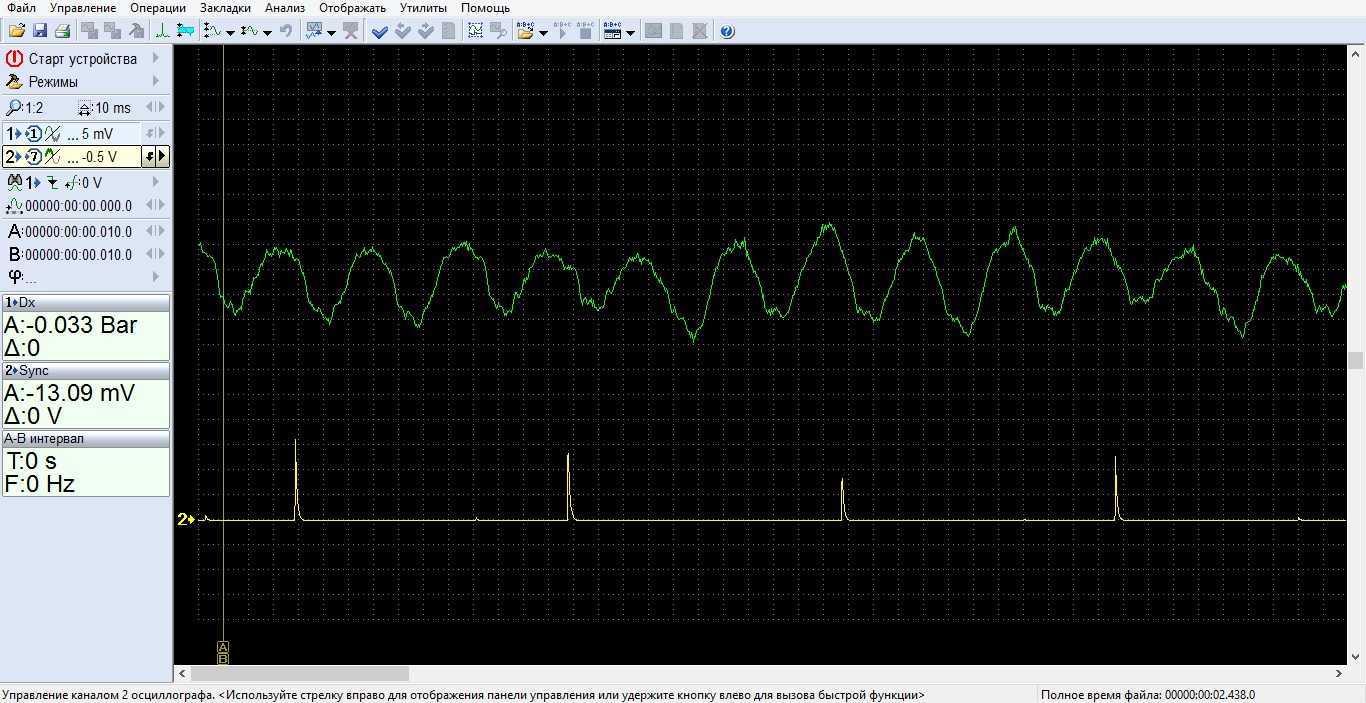The image size is (1366, 703).
Task: Toggle the arrow button in channel 2 row
Action: tap(149, 157)
